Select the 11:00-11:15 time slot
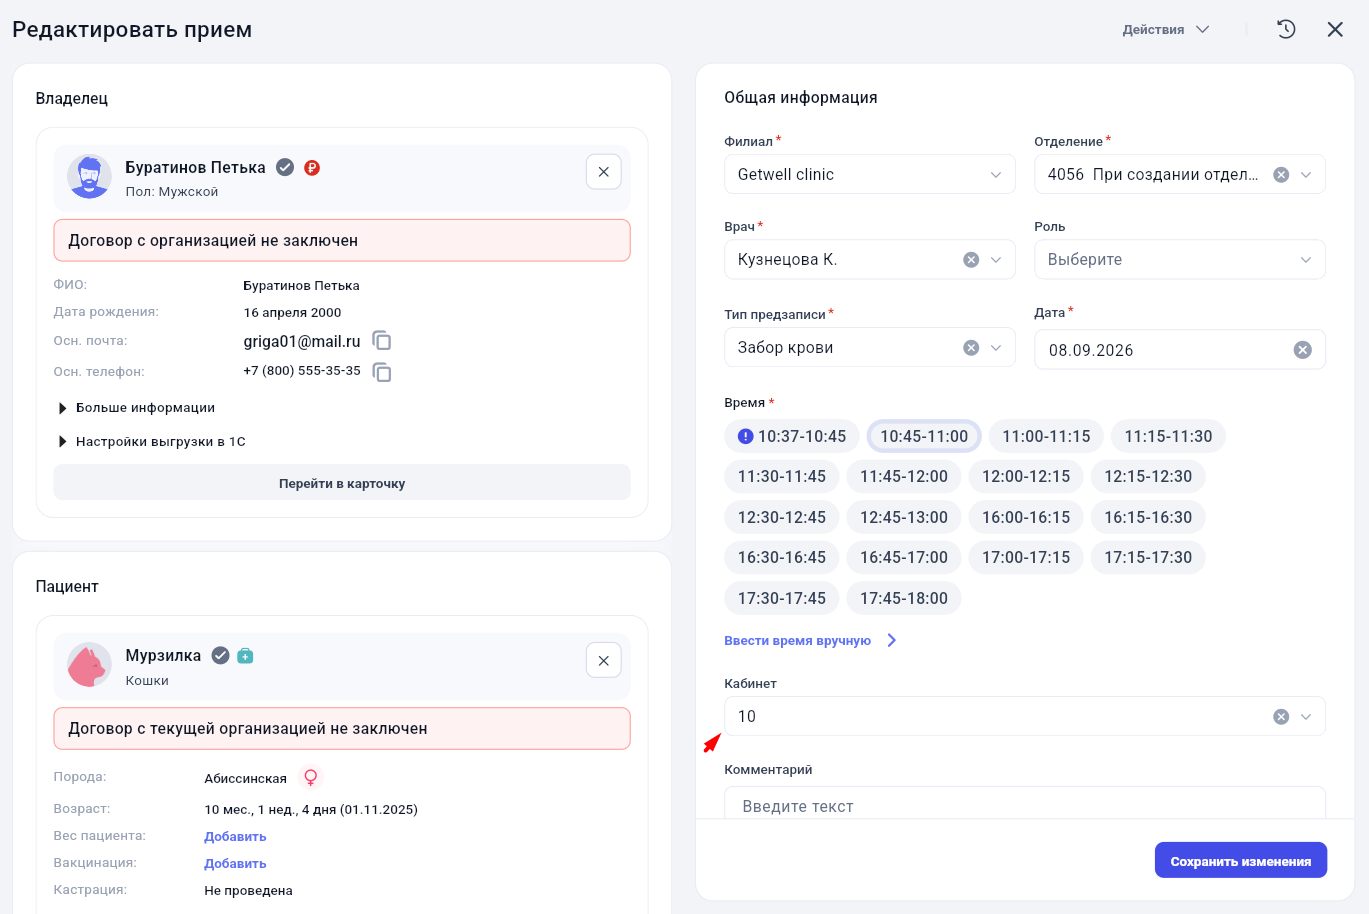The image size is (1369, 914). click(x=1046, y=436)
